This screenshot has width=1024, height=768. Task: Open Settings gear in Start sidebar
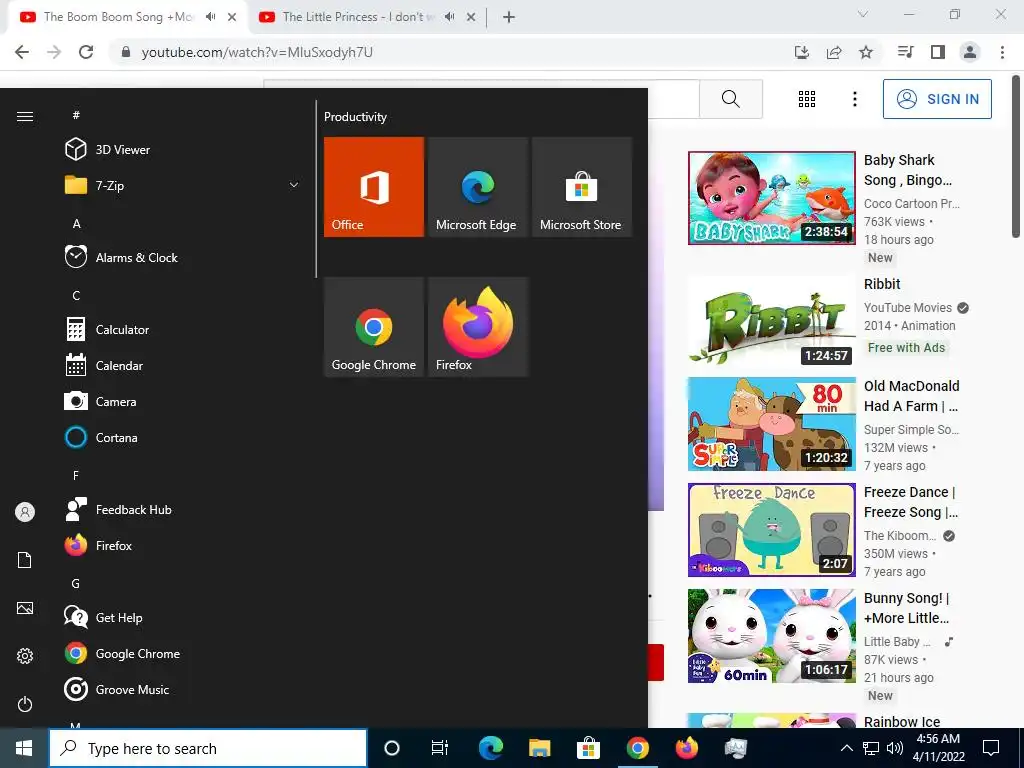[x=25, y=656]
